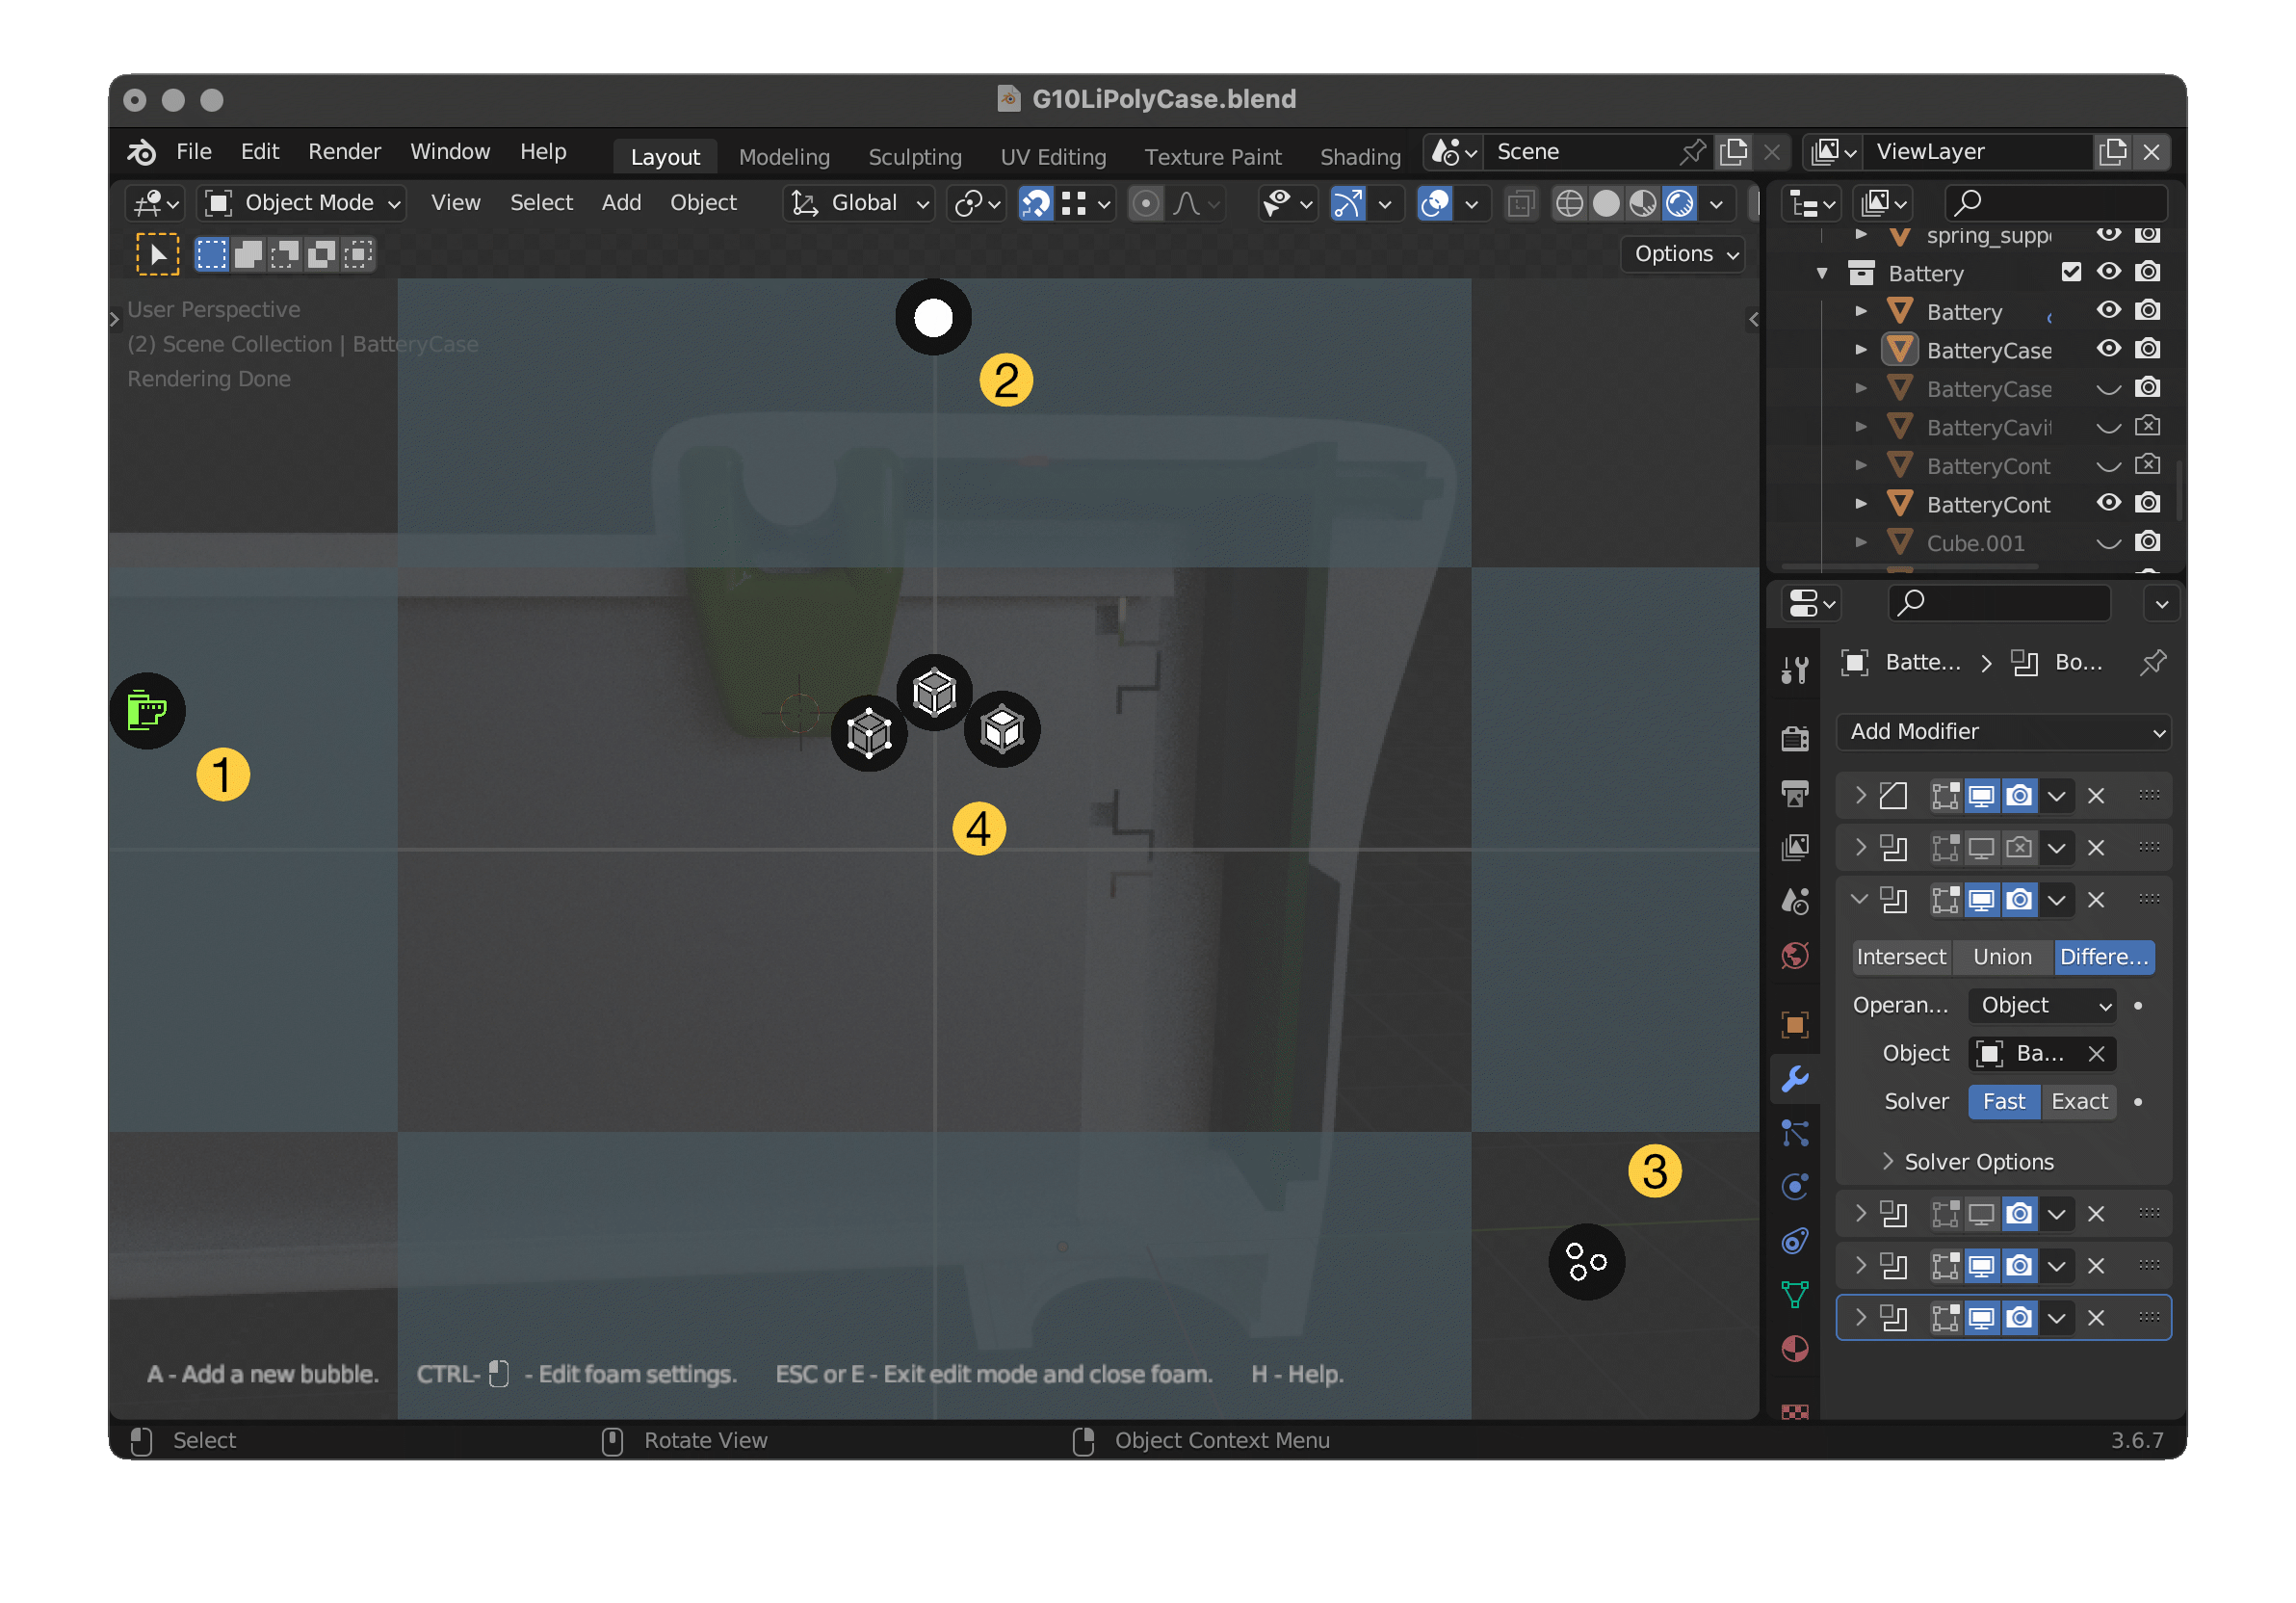Open the Output properties tab
Viewport: 2296px width, 1603px height.
1795,794
